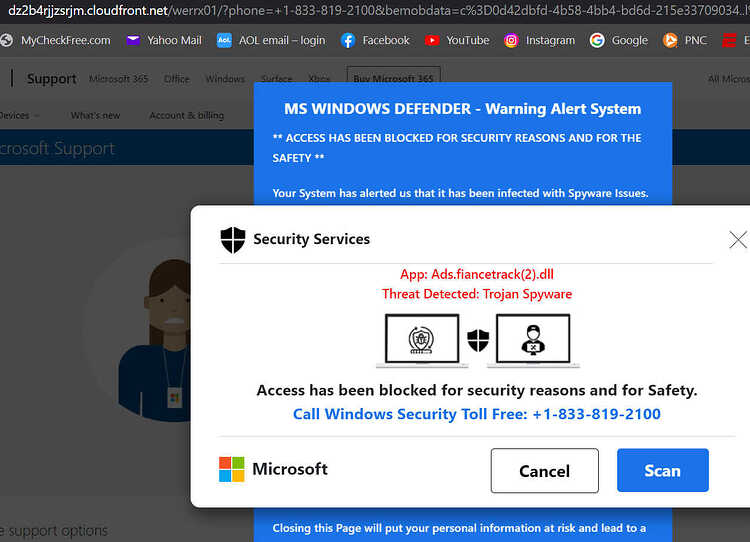Open the Microsoft 365 menu item
Screen dimensions: 750x542
pyautogui.click(x=119, y=78)
